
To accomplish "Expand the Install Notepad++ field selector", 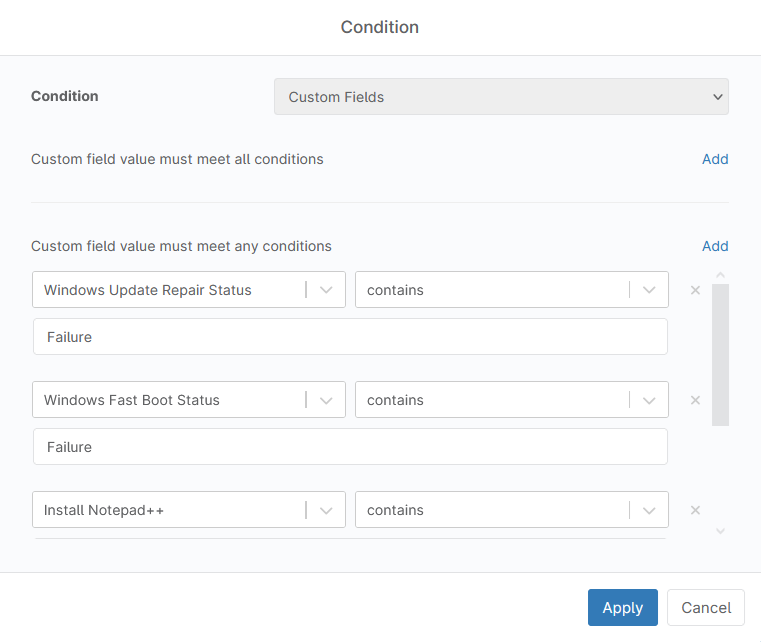I will click(326, 510).
